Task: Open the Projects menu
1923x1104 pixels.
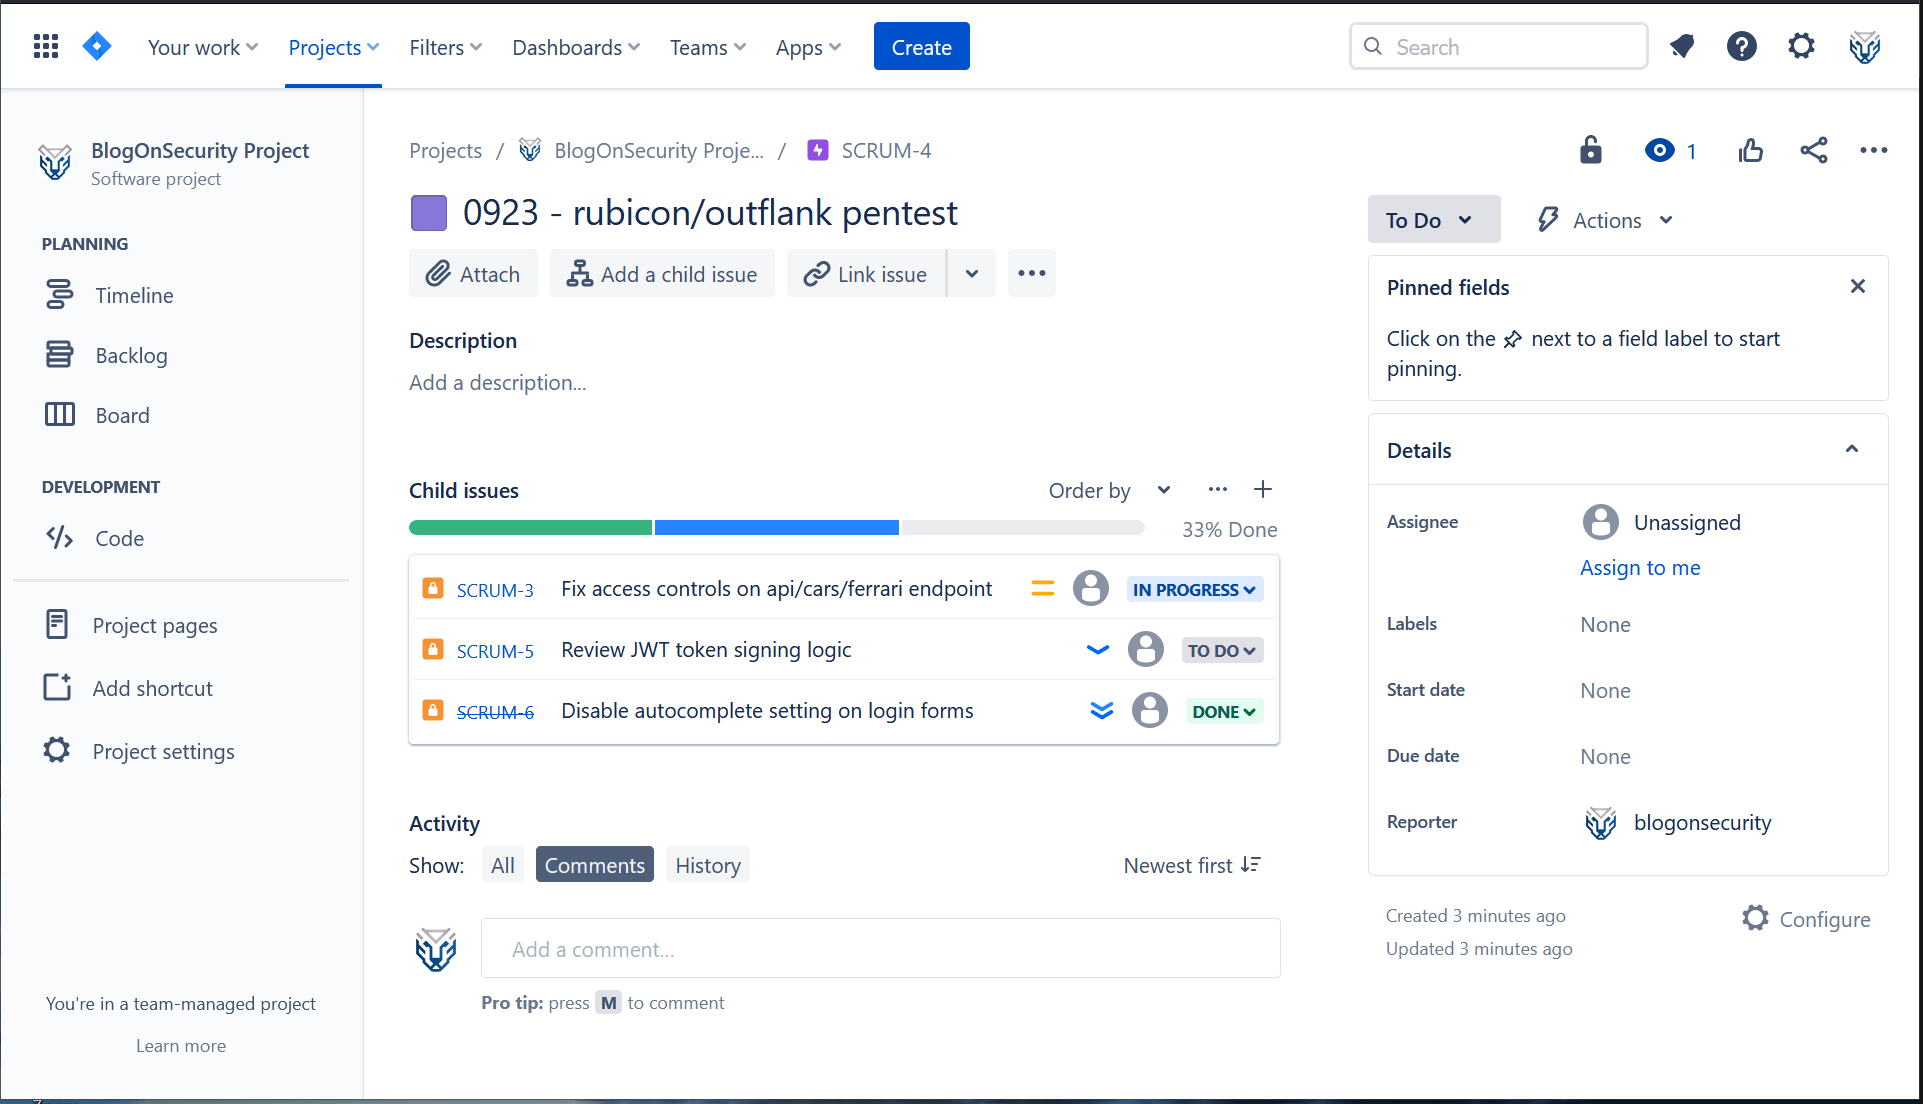Action: pyautogui.click(x=333, y=47)
